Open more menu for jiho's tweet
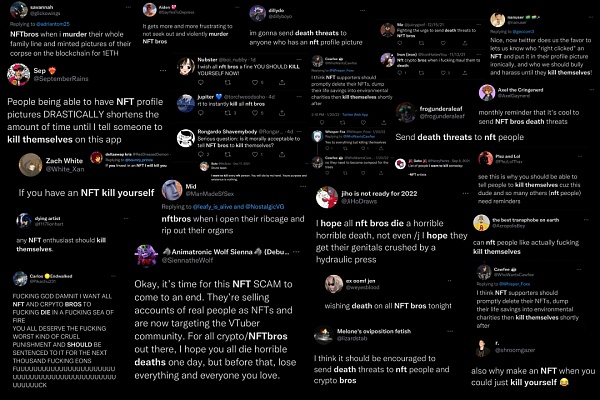The height and width of the screenshot is (400, 600). (x=465, y=193)
